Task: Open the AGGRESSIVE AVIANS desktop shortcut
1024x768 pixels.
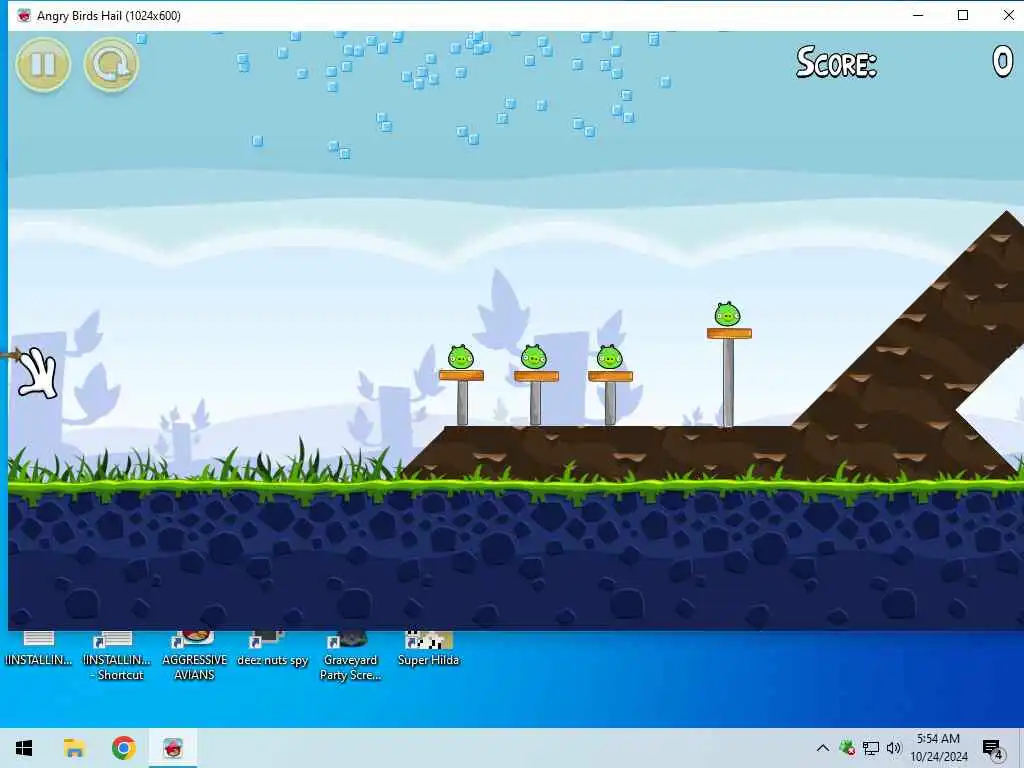Action: 195,656
